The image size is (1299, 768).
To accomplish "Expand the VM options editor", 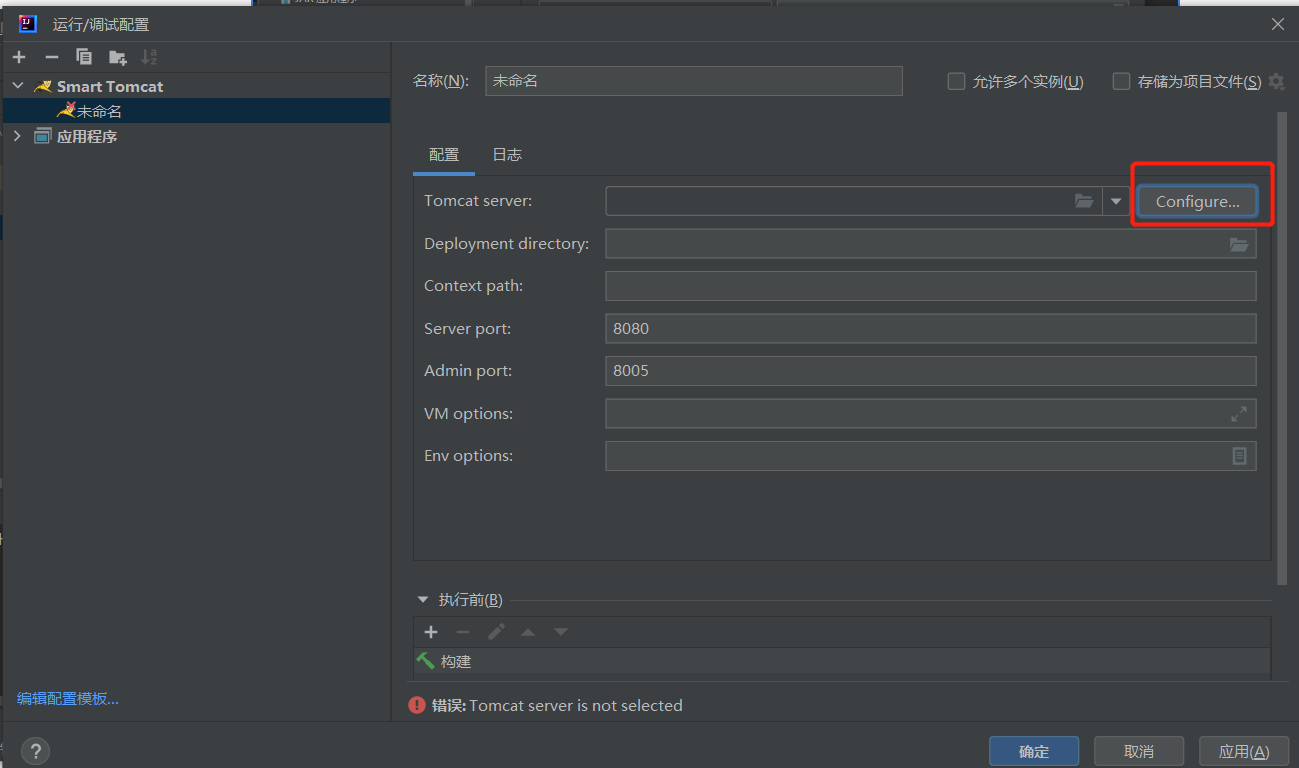I will tap(1239, 413).
